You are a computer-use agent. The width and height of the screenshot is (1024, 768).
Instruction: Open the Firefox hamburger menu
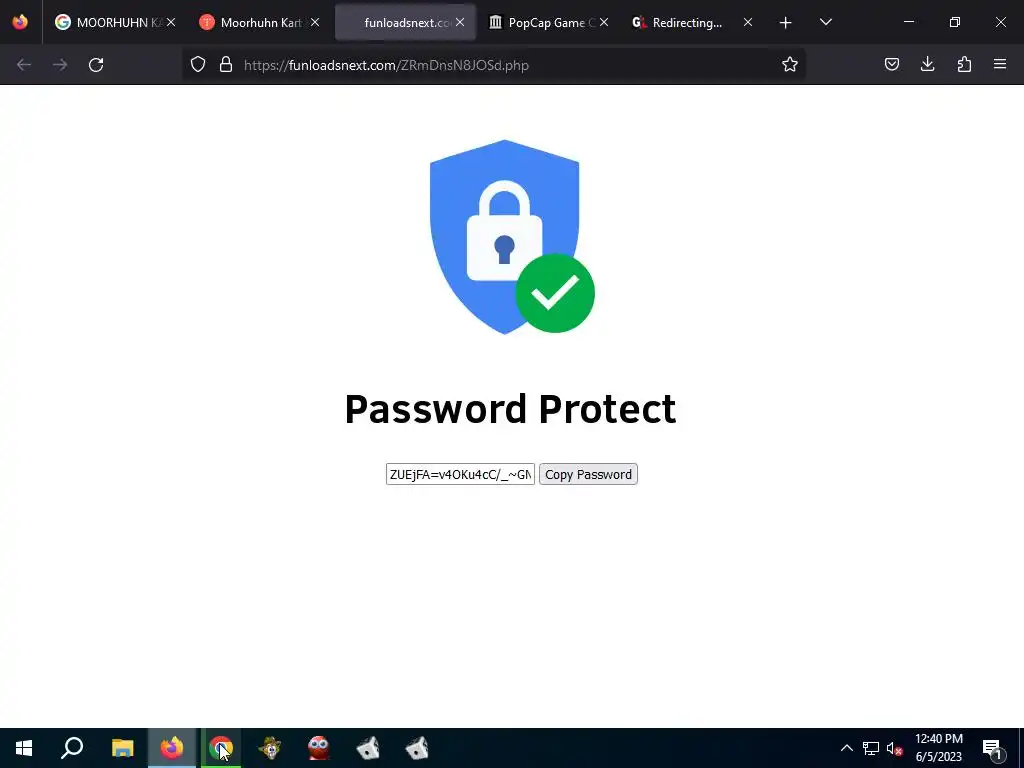(x=1000, y=64)
